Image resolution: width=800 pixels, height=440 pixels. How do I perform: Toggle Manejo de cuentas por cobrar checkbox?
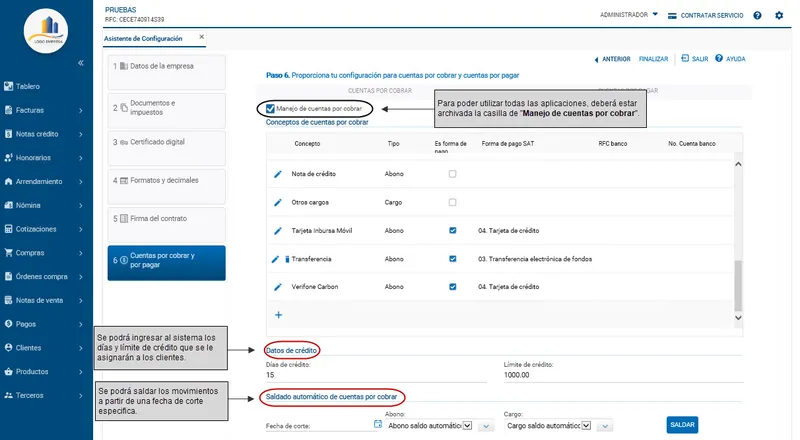(x=270, y=108)
